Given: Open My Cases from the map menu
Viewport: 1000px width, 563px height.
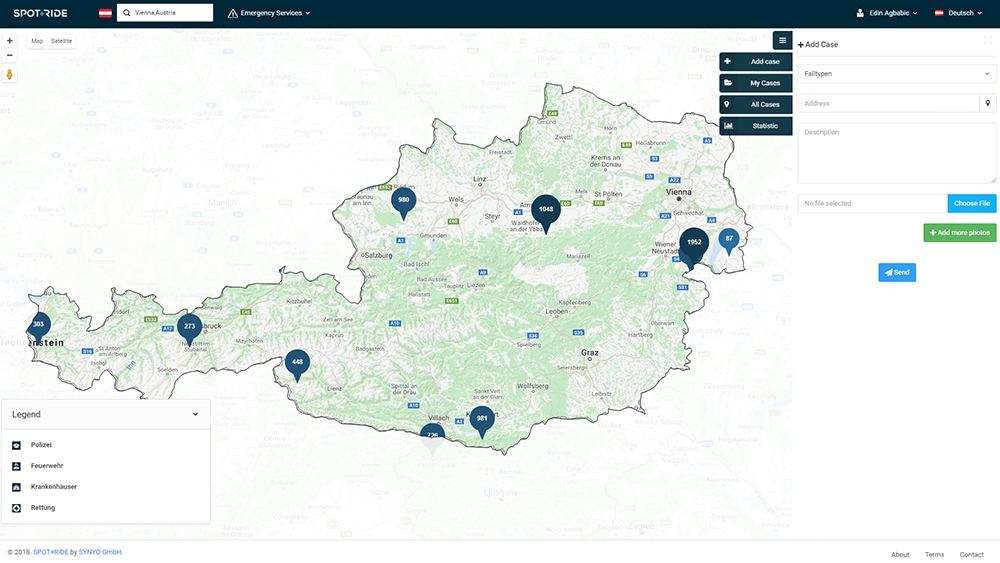Looking at the screenshot, I should 756,83.
